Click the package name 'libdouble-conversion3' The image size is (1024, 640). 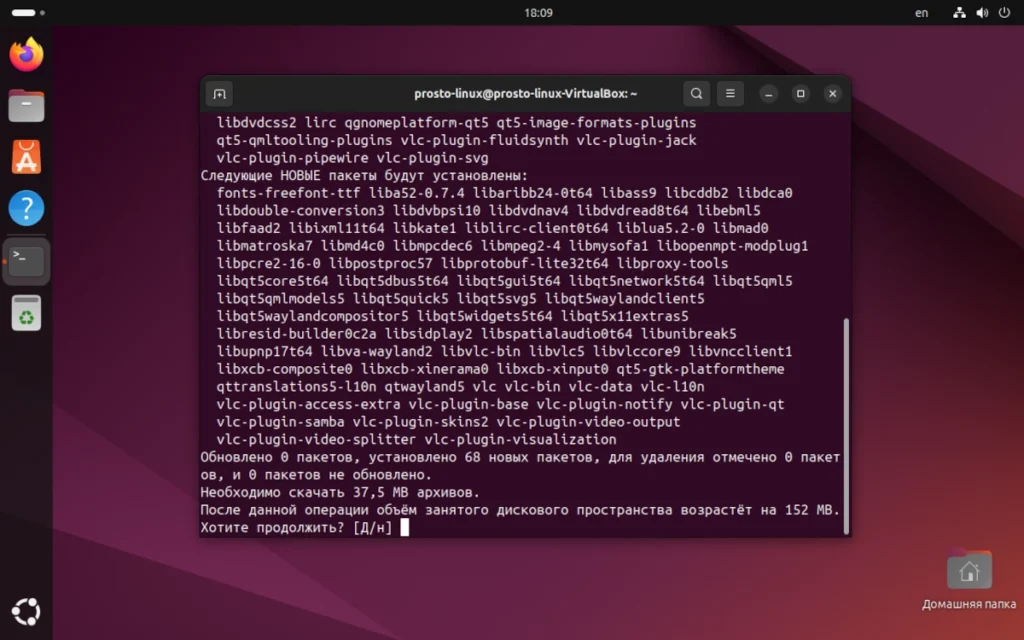tap(300, 211)
